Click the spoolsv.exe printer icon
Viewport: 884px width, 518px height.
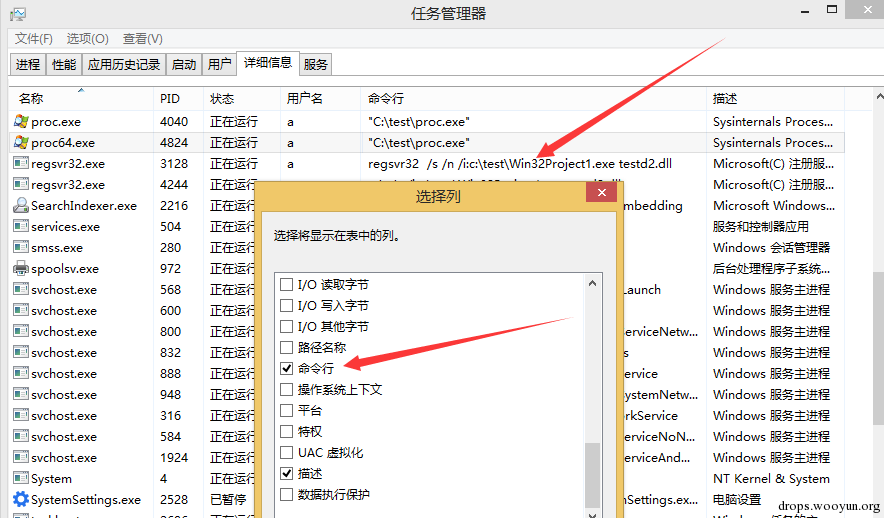point(21,268)
